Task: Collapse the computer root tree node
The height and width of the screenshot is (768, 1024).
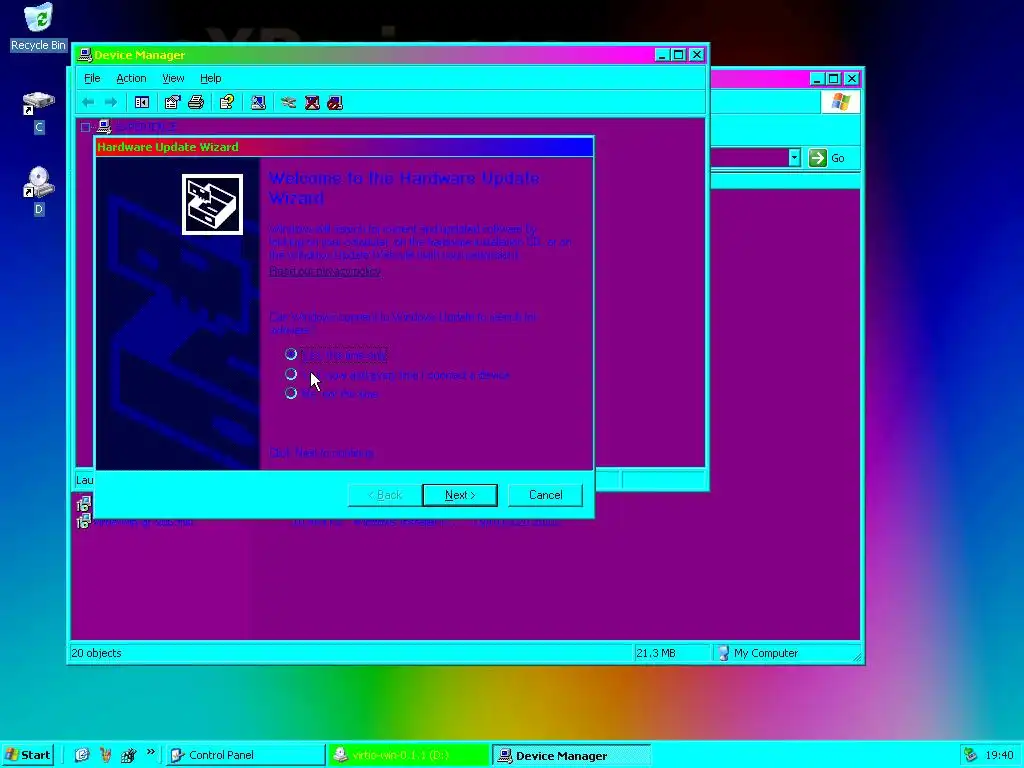Action: click(x=86, y=127)
